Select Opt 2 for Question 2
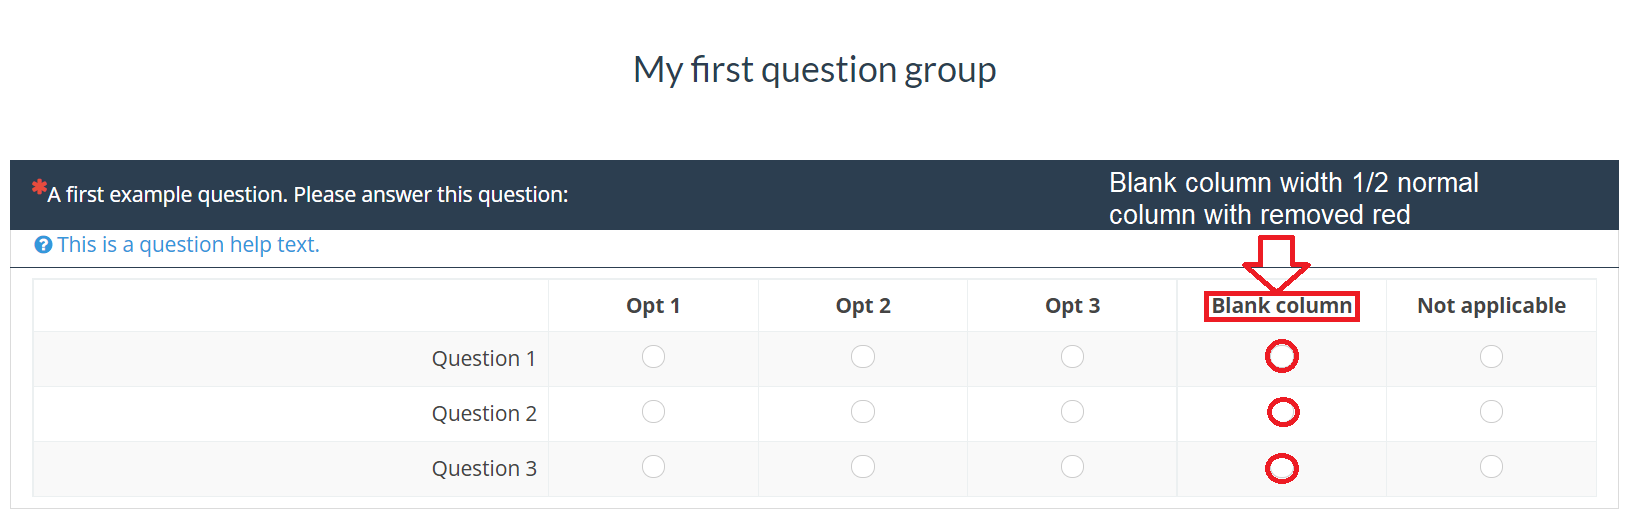Image resolution: width=1630 pixels, height=522 pixels. [863, 412]
